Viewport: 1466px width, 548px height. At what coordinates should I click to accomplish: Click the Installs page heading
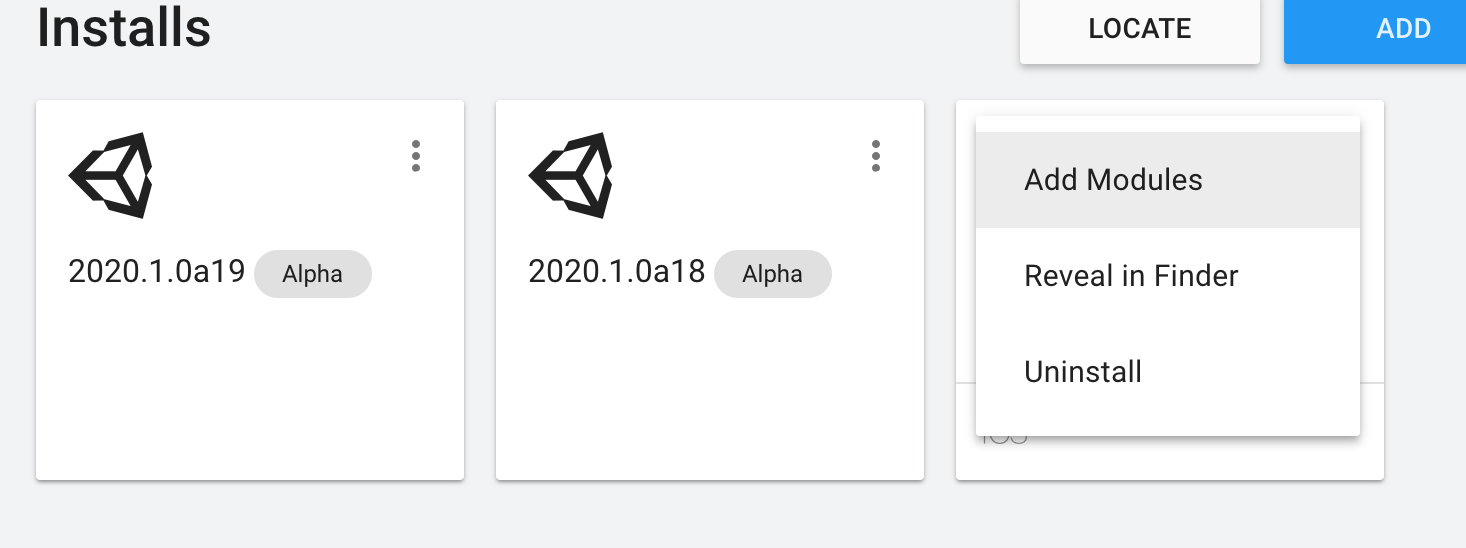[x=124, y=28]
